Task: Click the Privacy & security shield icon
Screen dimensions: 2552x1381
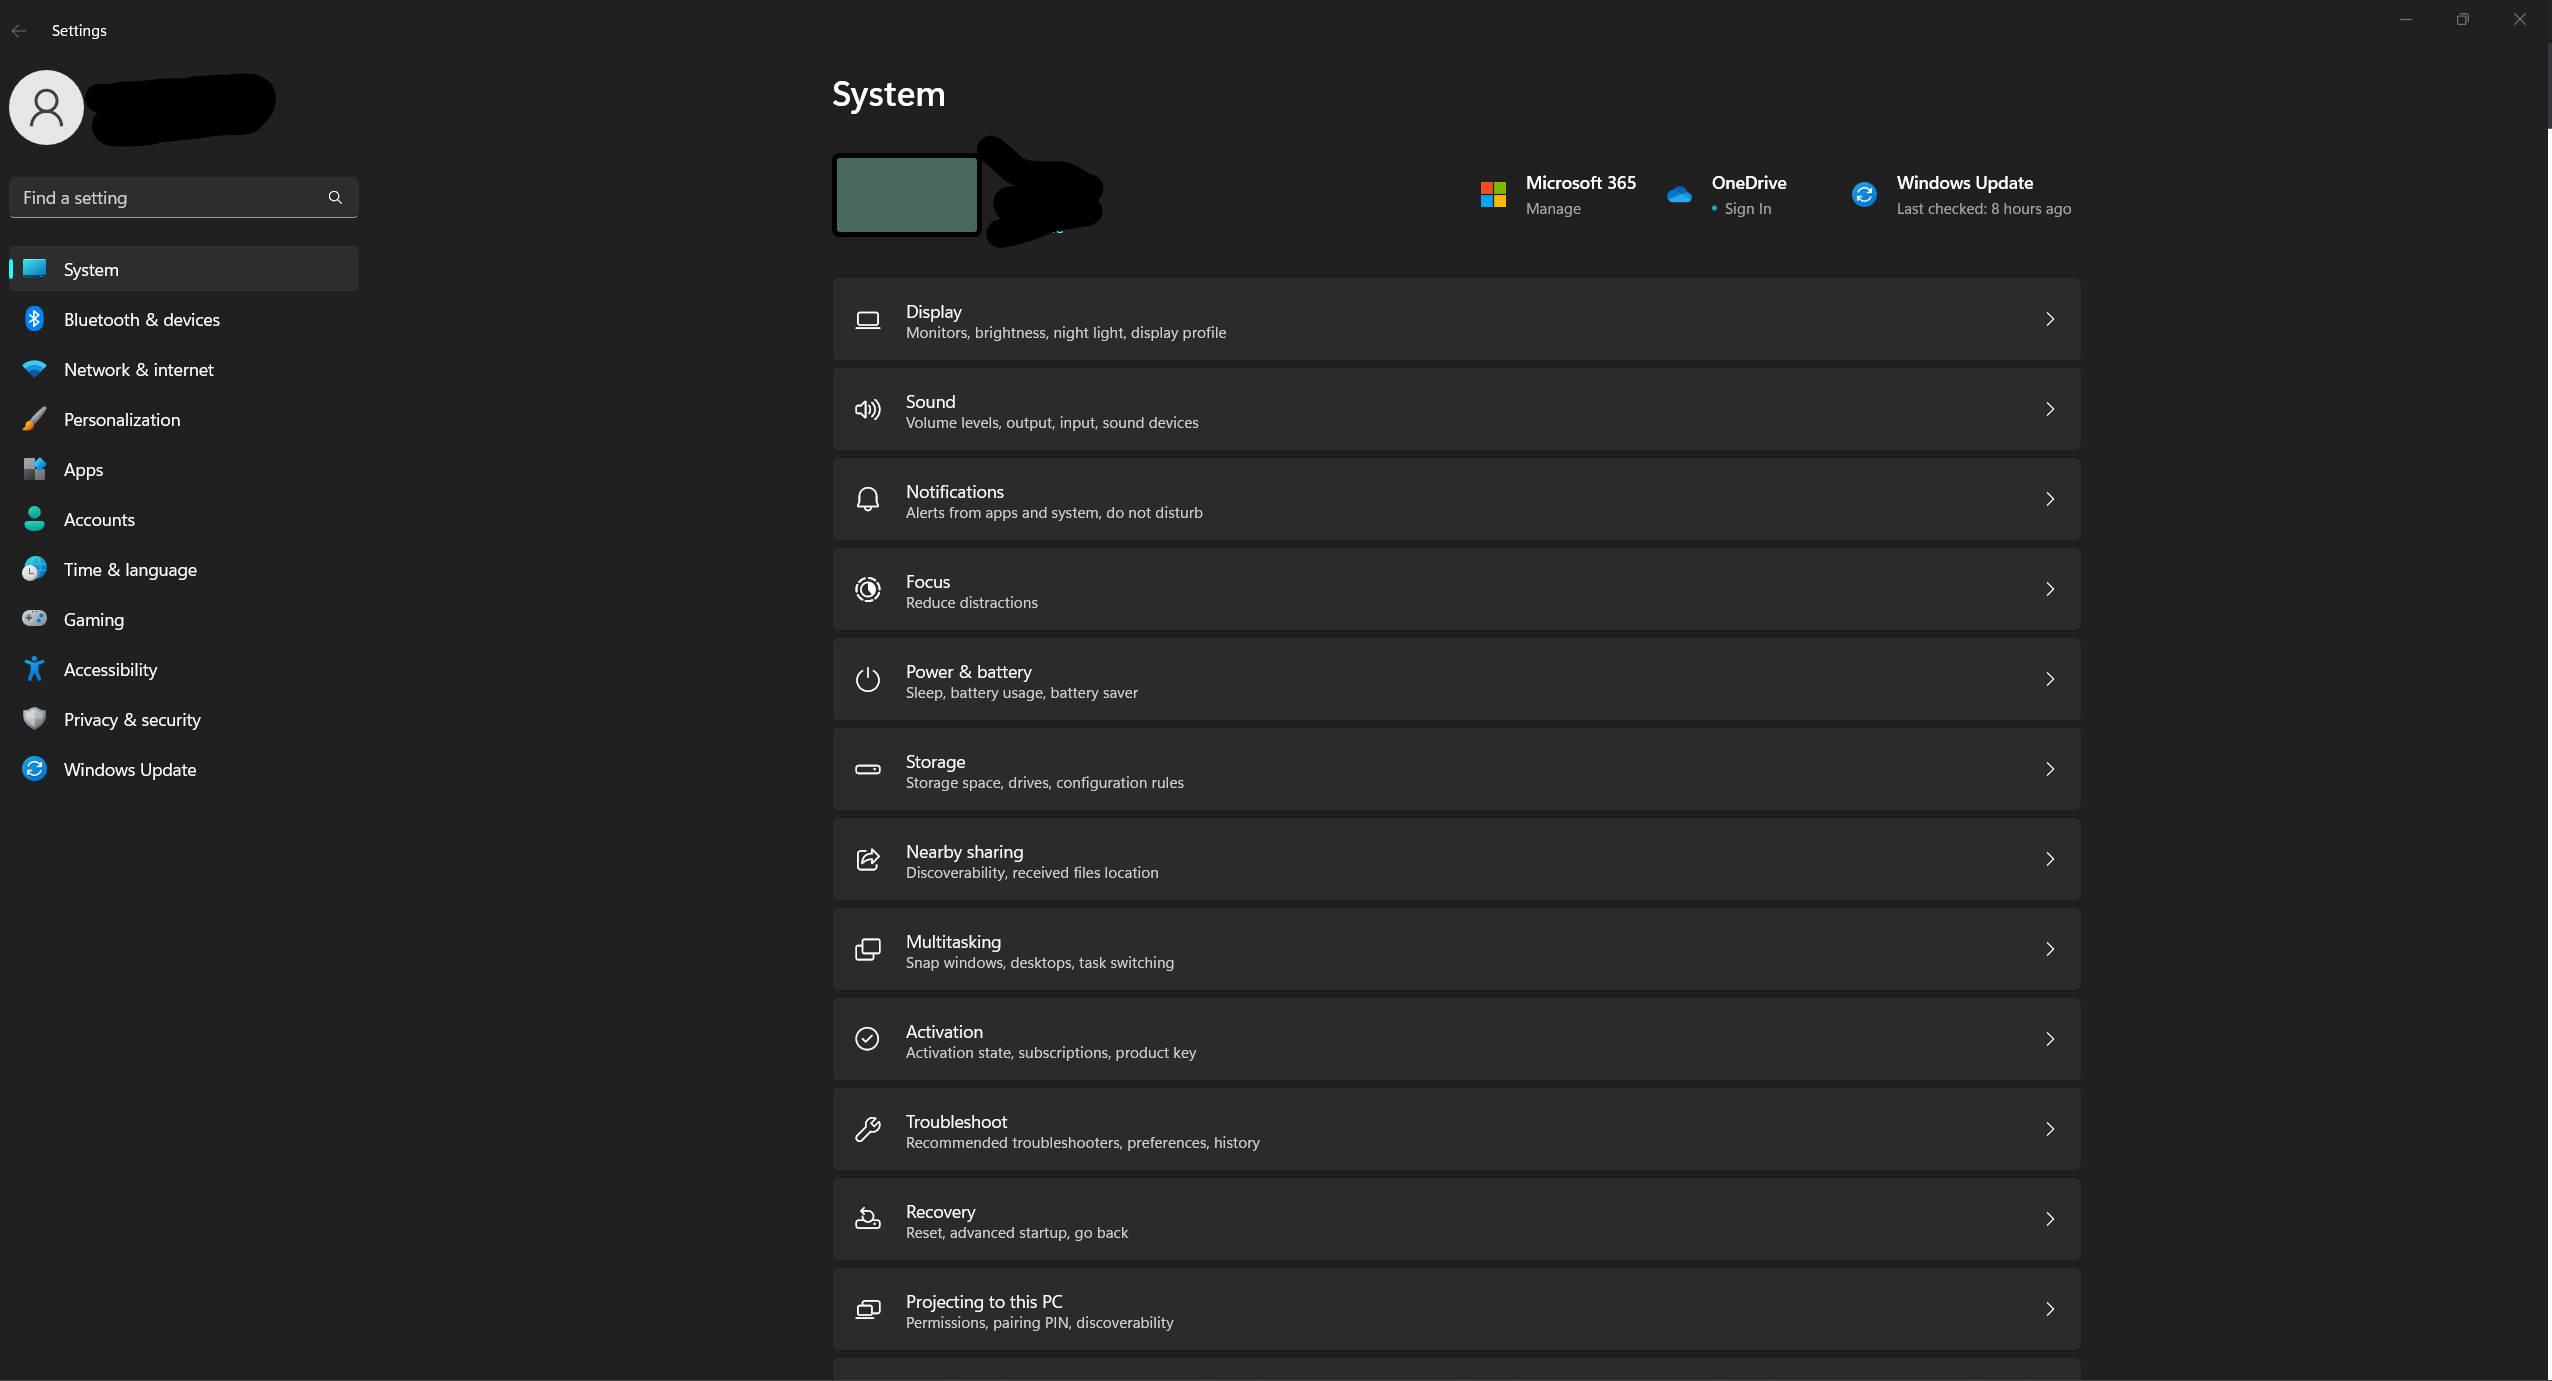Action: click(34, 719)
